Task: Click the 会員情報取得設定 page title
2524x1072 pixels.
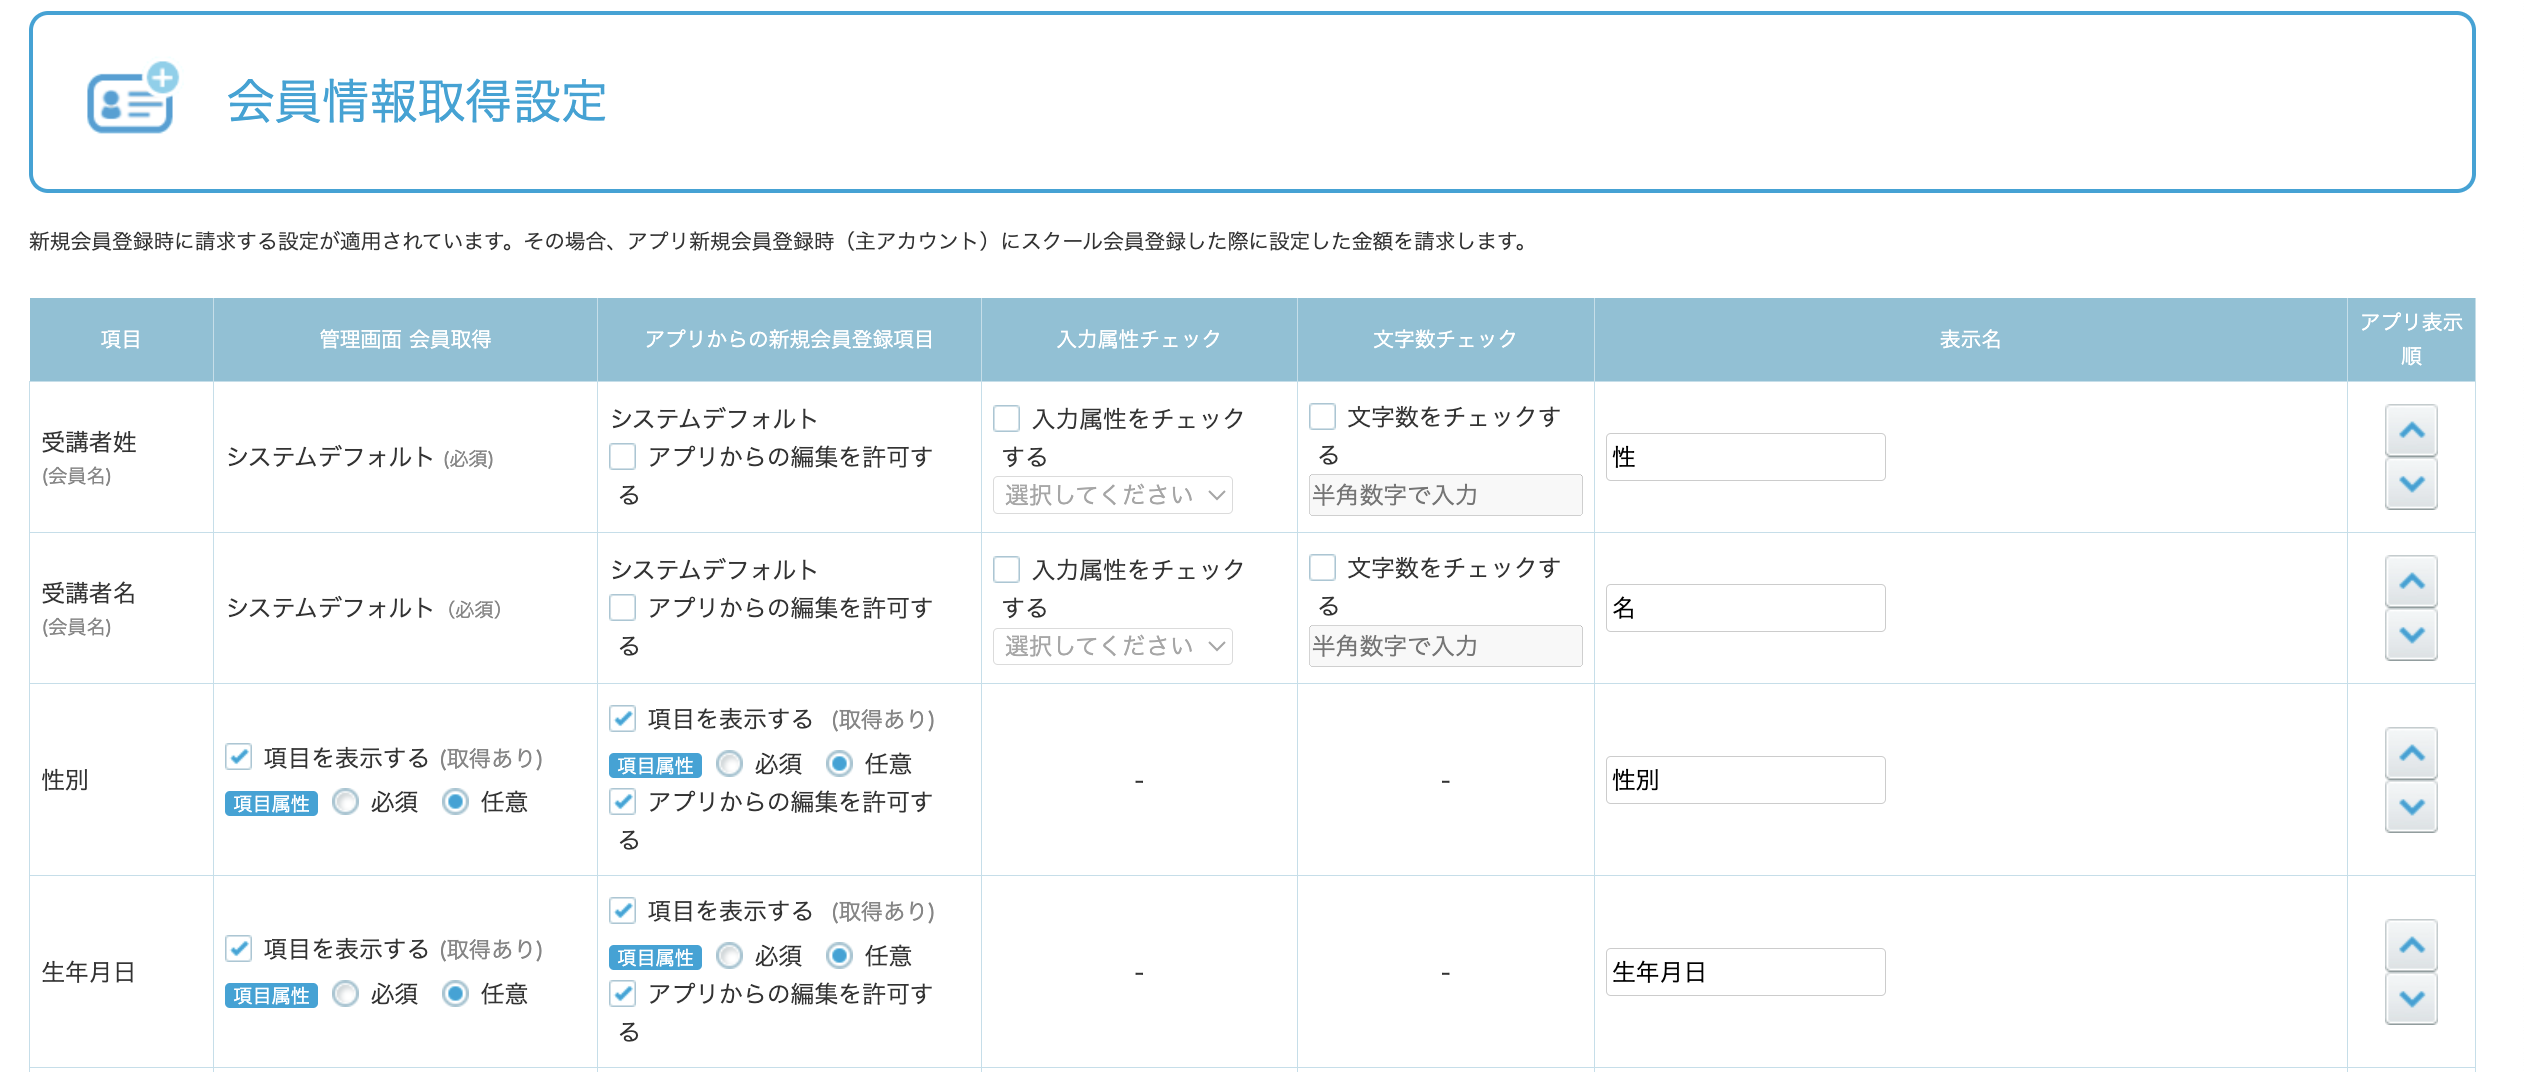Action: pyautogui.click(x=417, y=101)
